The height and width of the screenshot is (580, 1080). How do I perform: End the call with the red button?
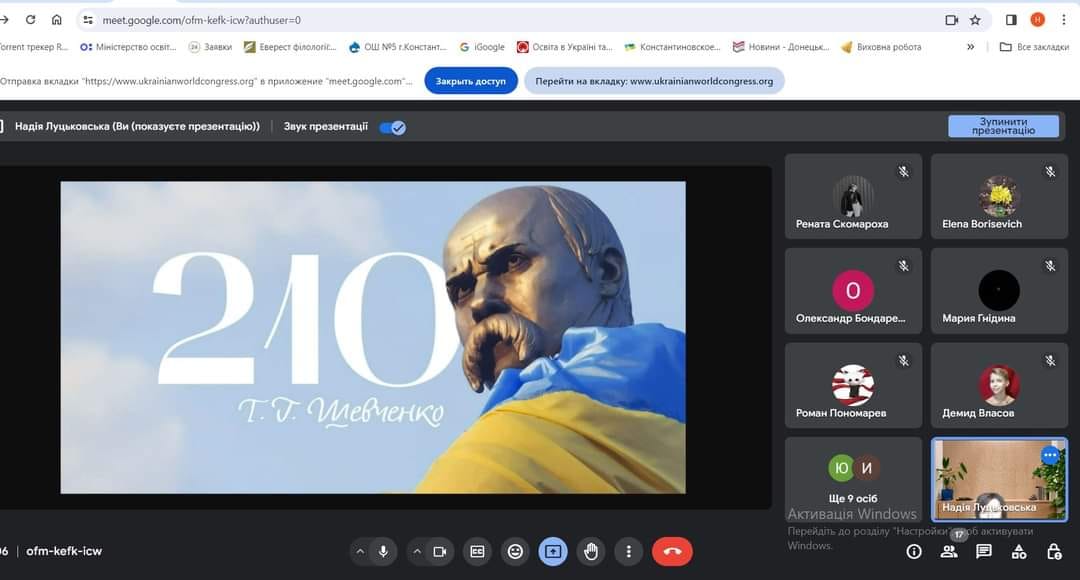tap(672, 551)
